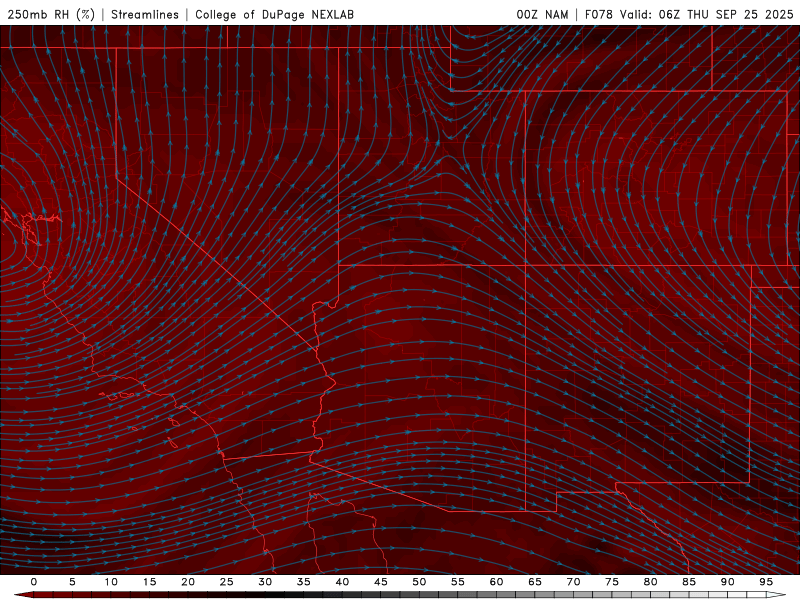Select the 60 tick label on the color scale
This screenshot has height=600, width=800.
point(496,582)
